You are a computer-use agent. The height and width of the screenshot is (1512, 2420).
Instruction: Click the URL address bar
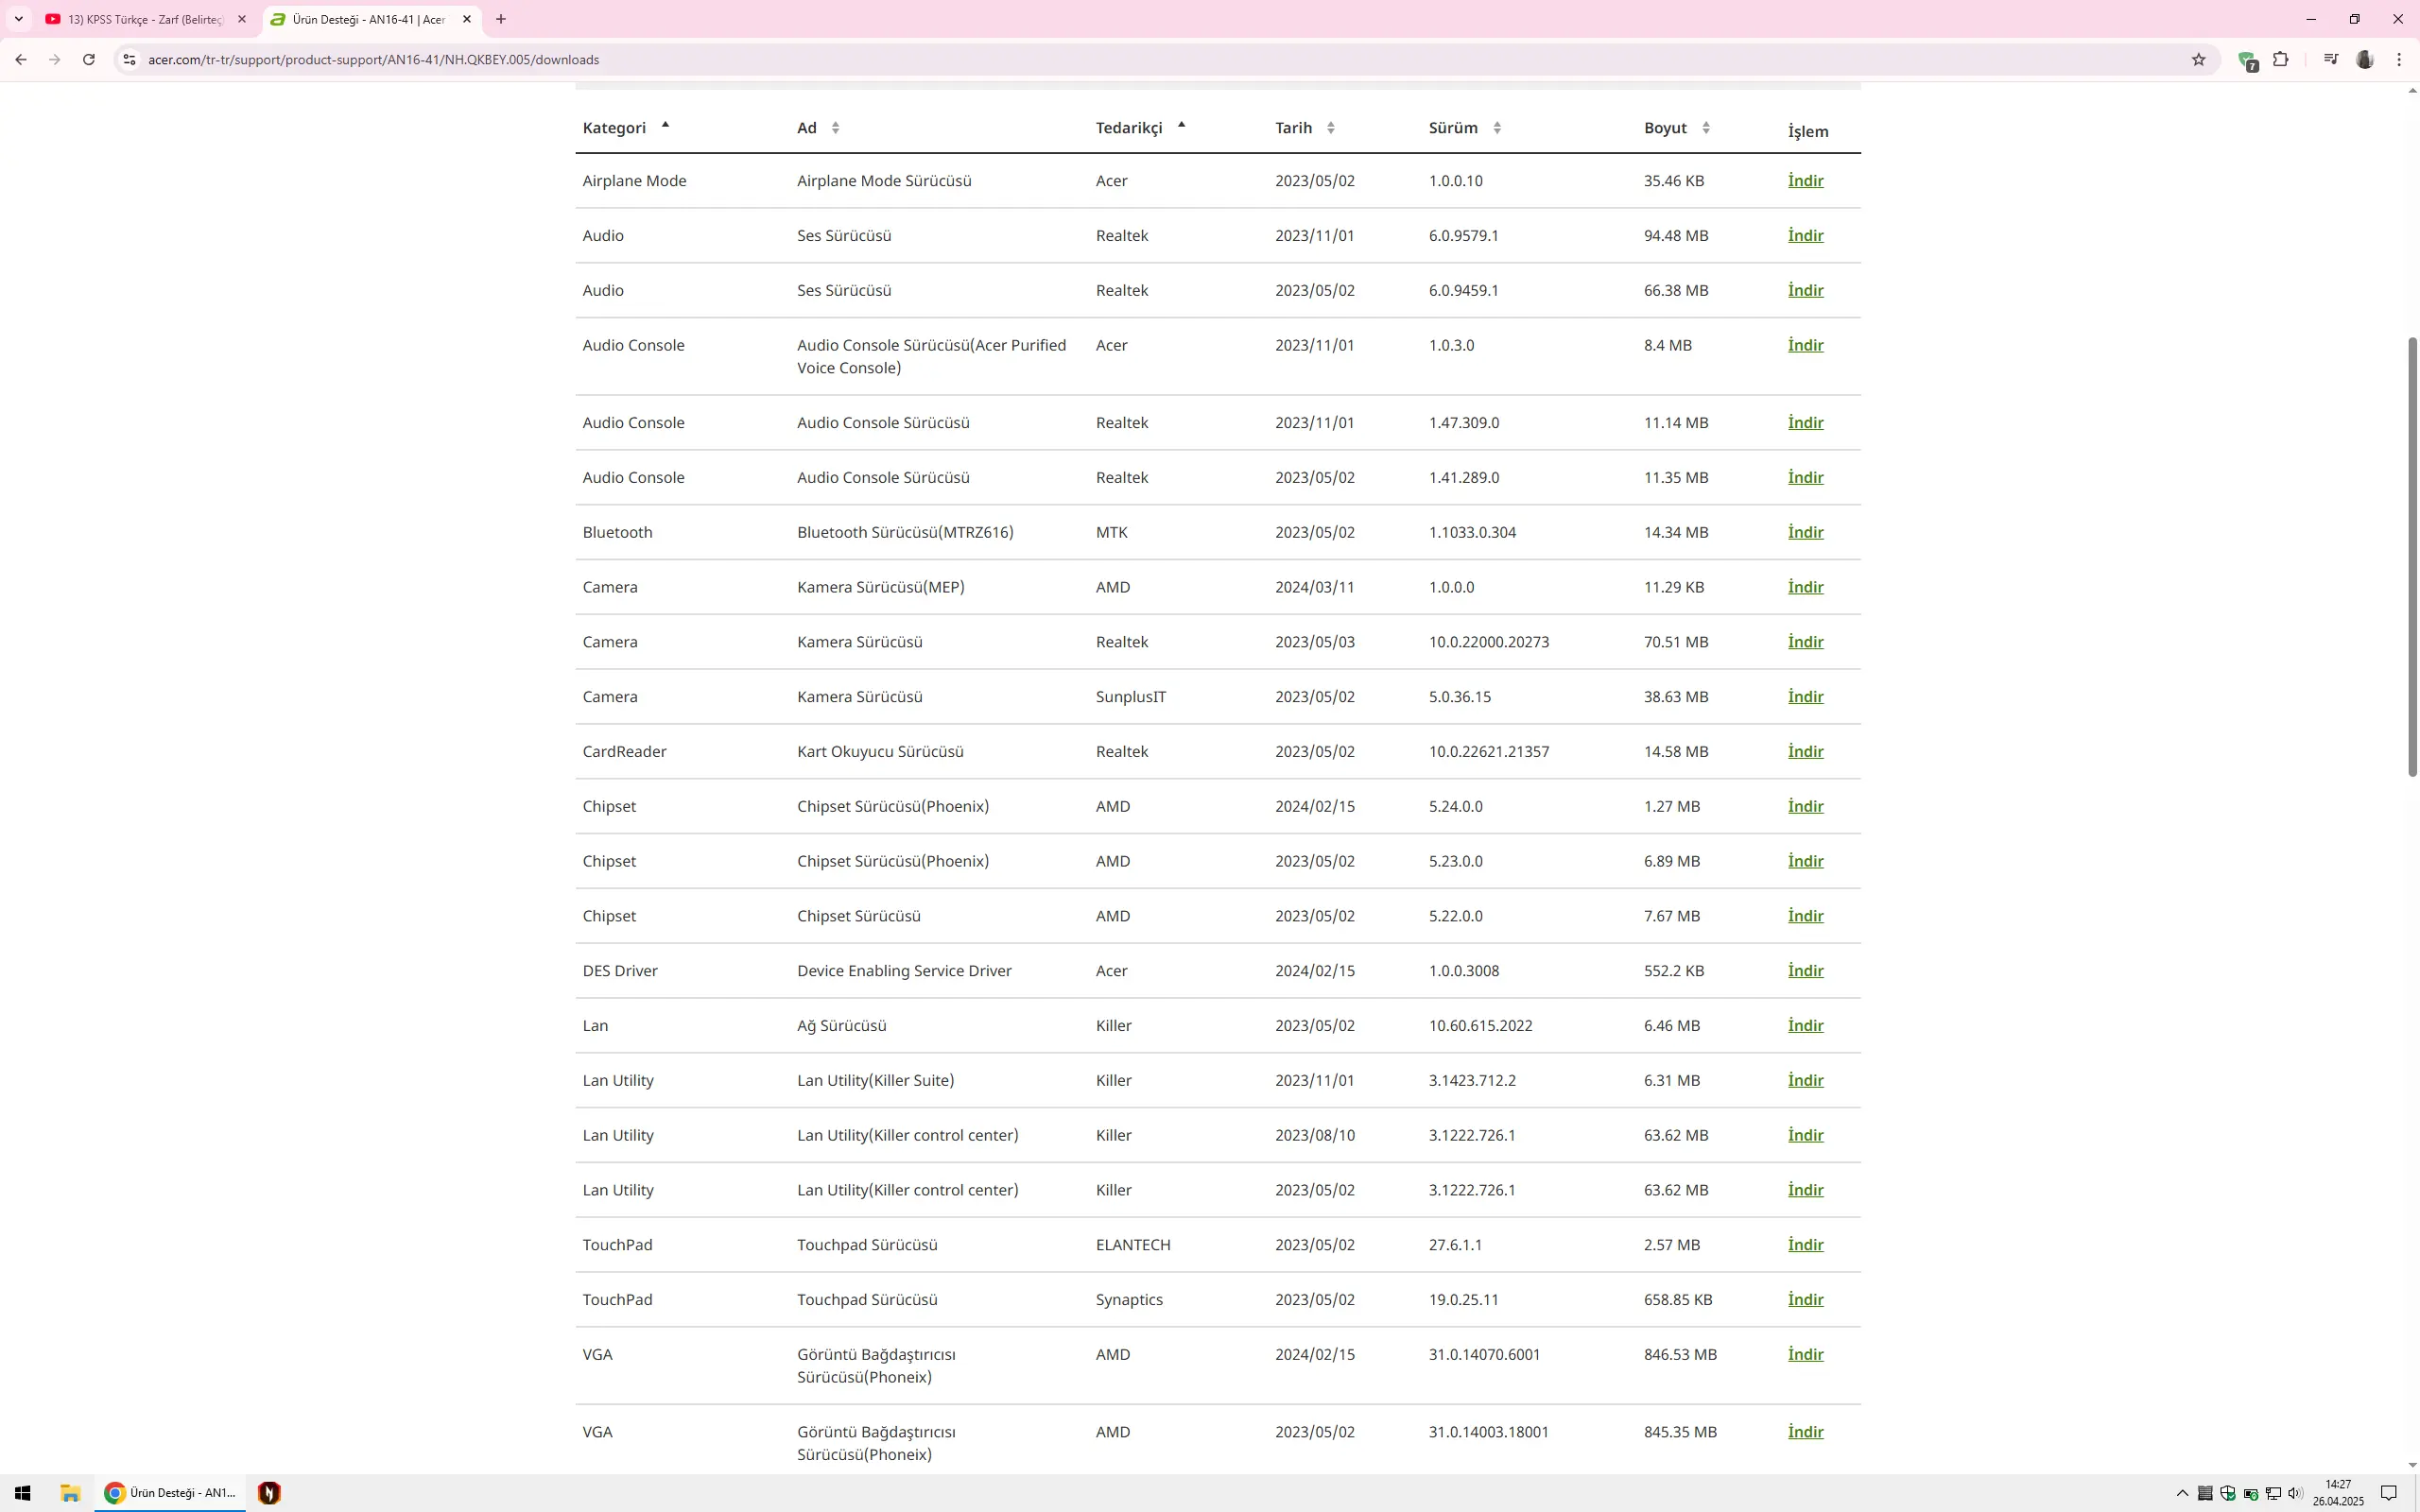[x=1160, y=60]
